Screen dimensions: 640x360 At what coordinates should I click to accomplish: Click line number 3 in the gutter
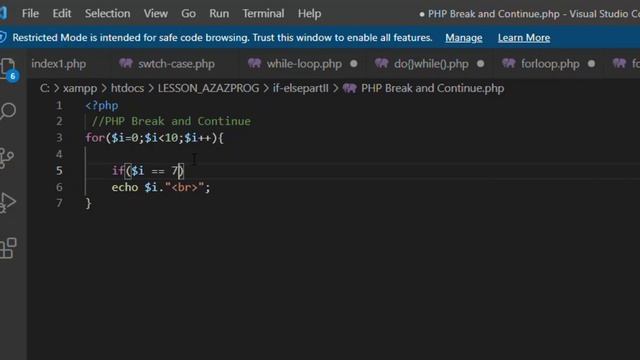(x=59, y=138)
